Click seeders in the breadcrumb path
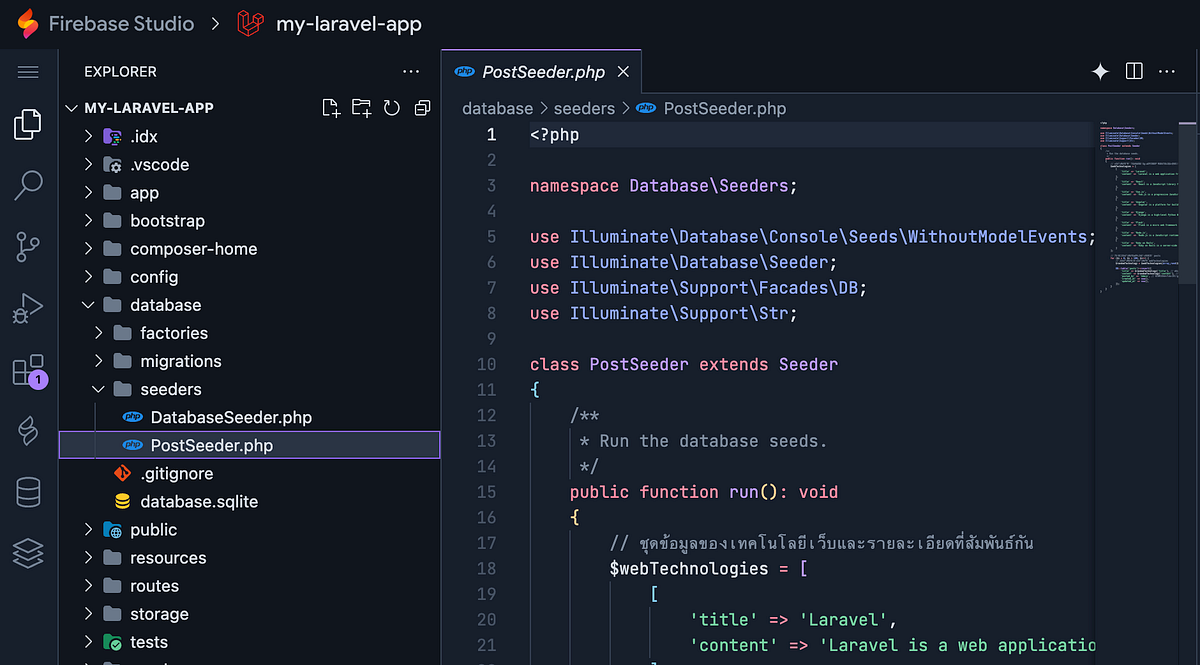 click(584, 107)
